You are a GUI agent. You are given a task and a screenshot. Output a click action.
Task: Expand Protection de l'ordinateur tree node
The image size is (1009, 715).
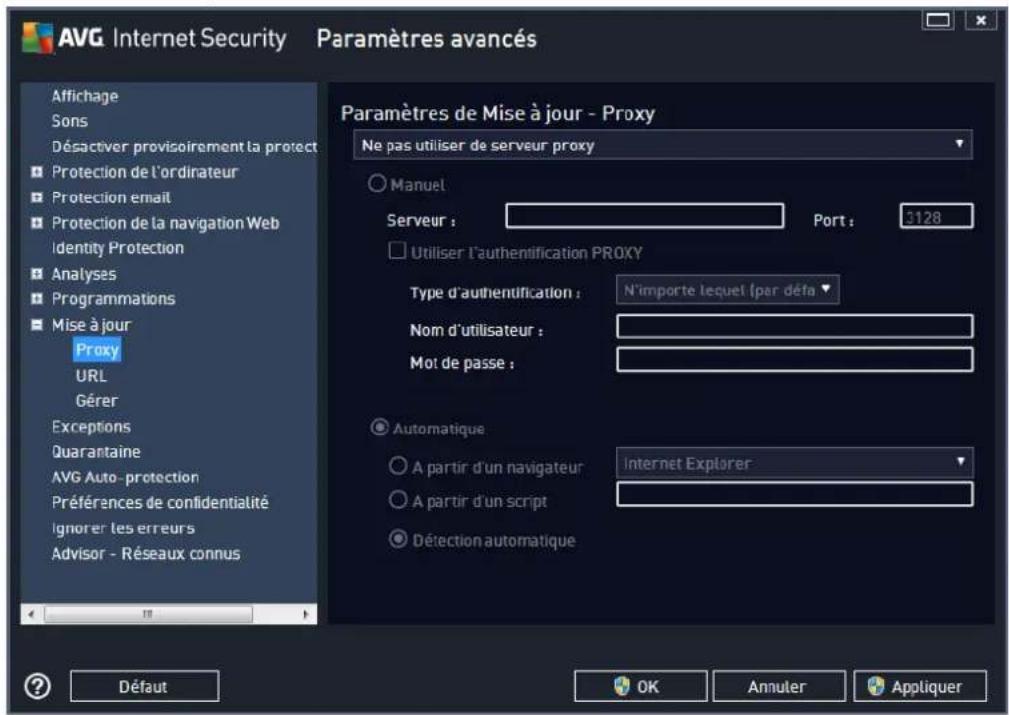click(37, 172)
